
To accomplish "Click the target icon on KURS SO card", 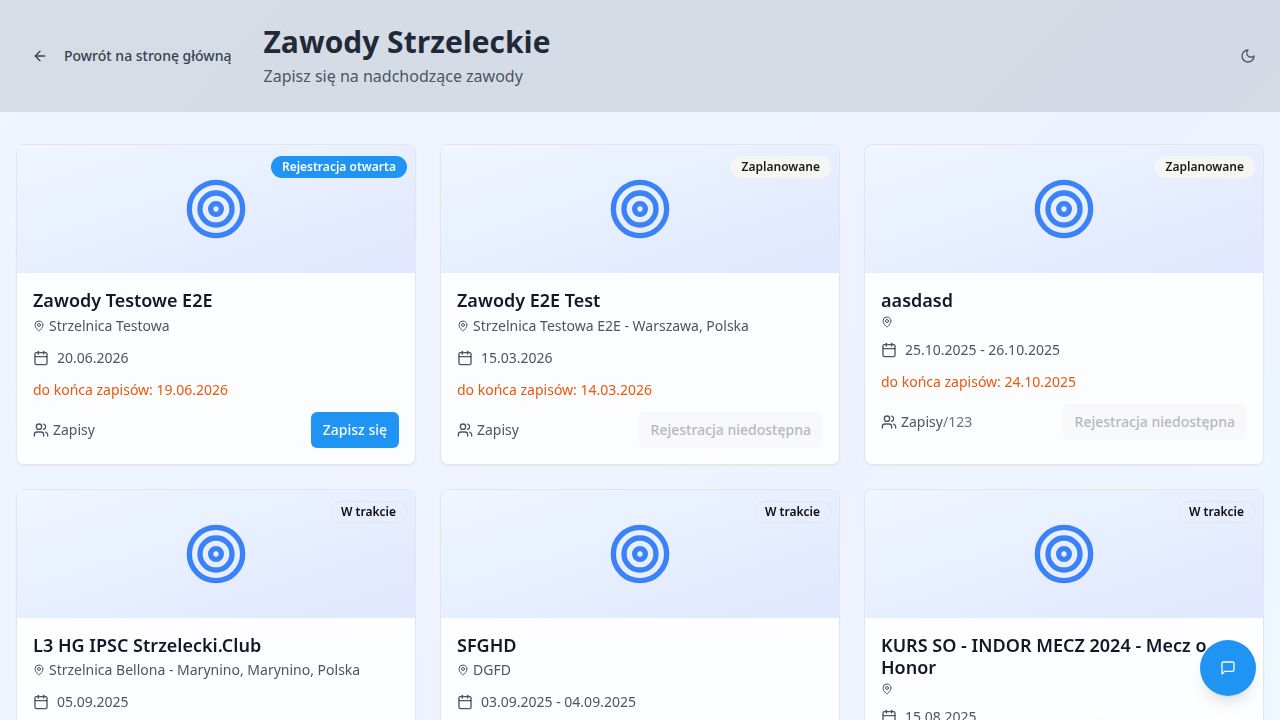I will tap(1064, 554).
